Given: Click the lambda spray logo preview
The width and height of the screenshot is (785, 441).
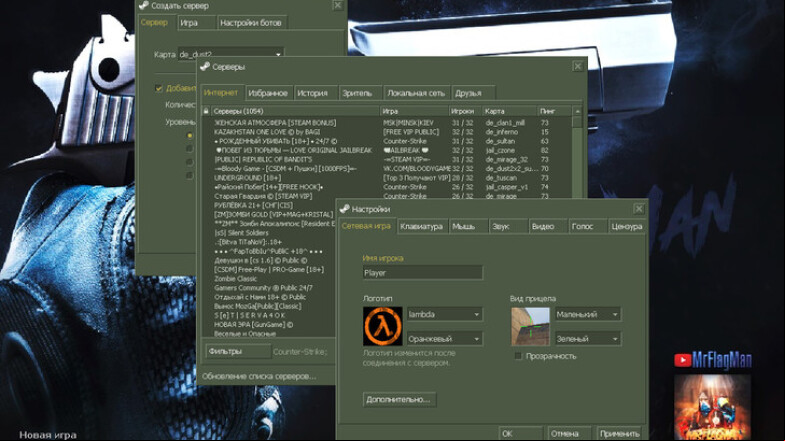Looking at the screenshot, I should [382, 326].
